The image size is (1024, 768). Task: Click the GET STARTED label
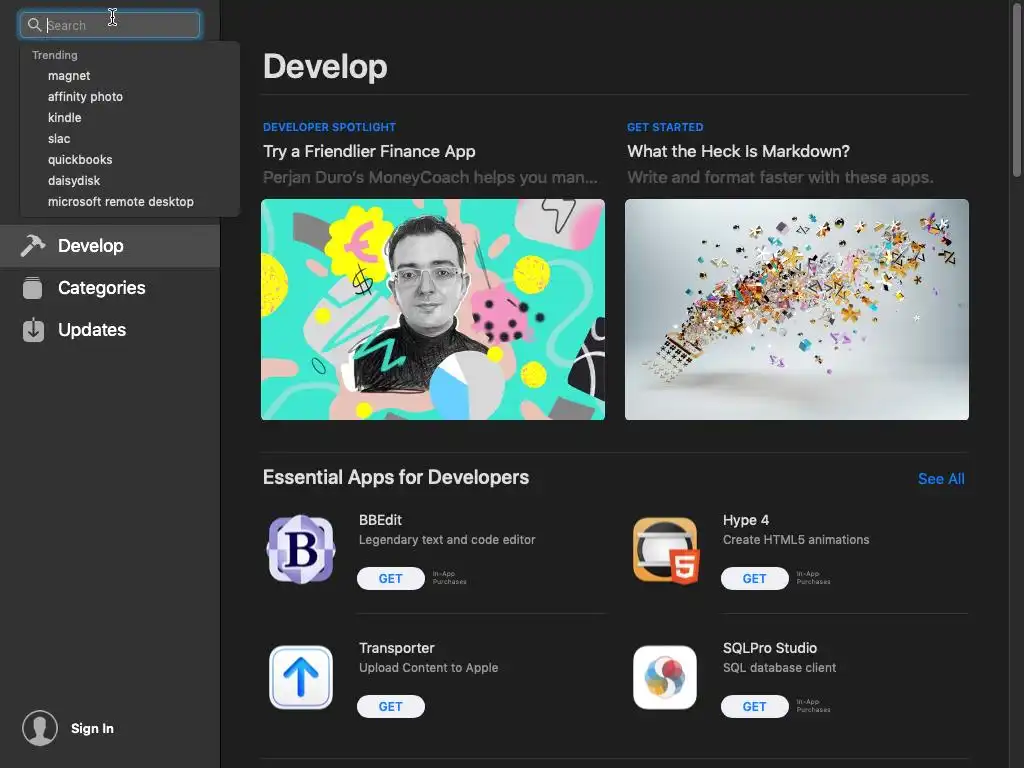pyautogui.click(x=665, y=127)
